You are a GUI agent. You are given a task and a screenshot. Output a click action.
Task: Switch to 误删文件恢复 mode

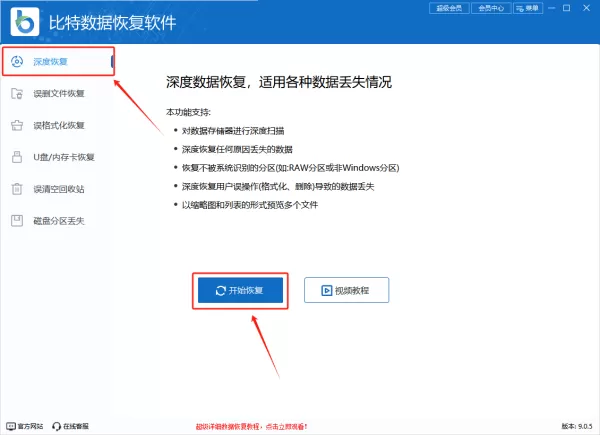click(59, 93)
